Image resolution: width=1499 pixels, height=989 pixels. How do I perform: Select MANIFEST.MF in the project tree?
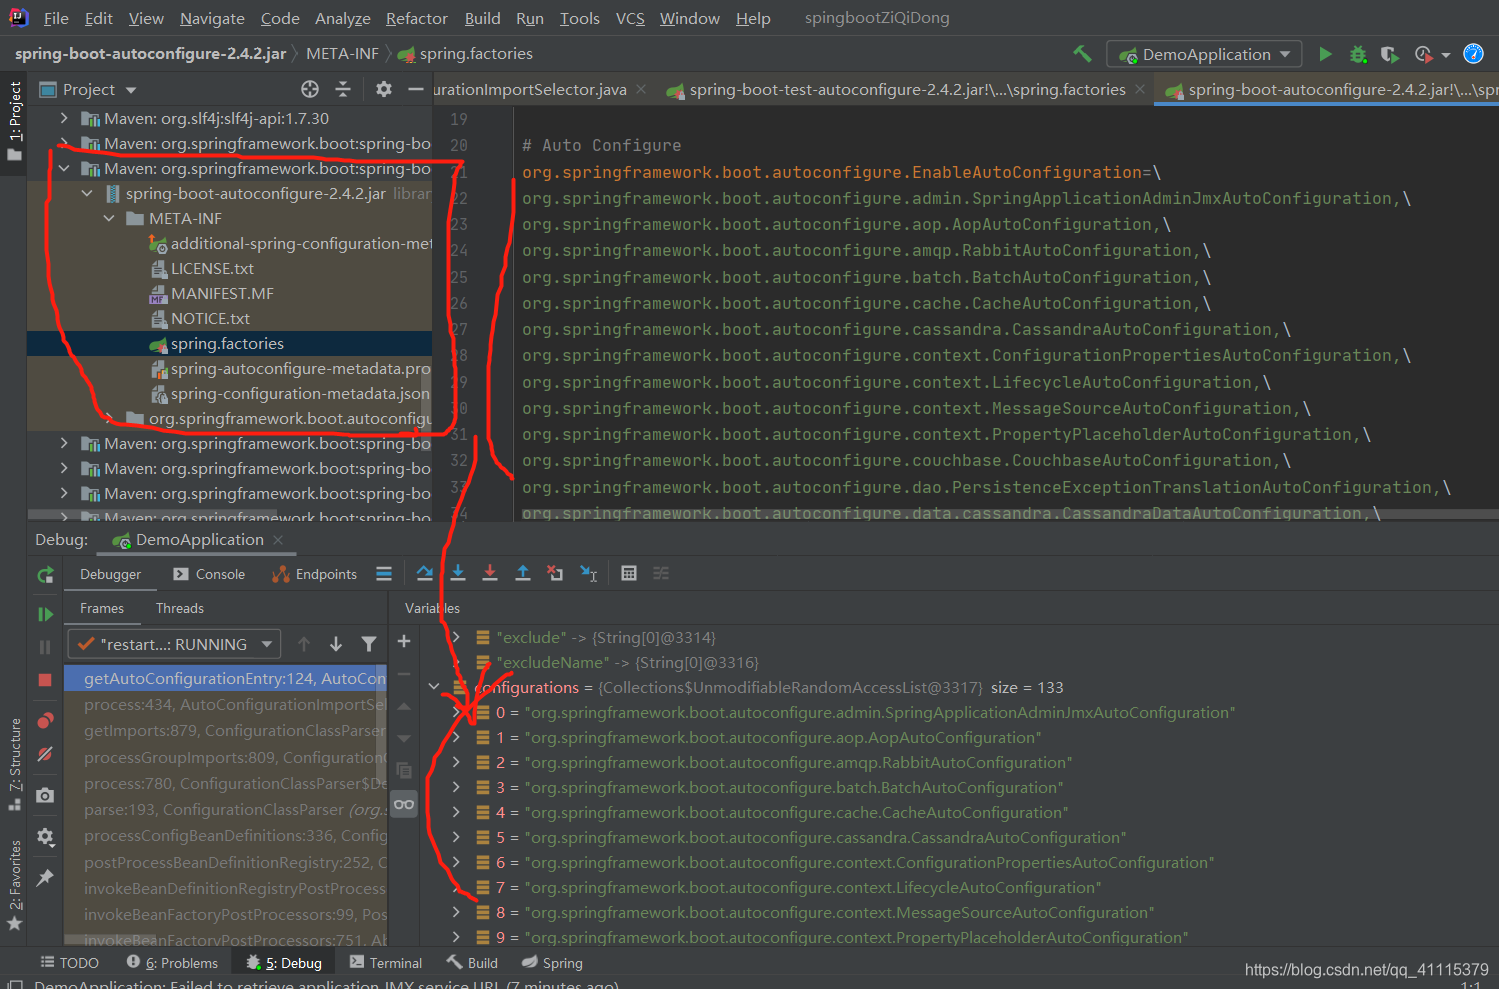pos(222,293)
